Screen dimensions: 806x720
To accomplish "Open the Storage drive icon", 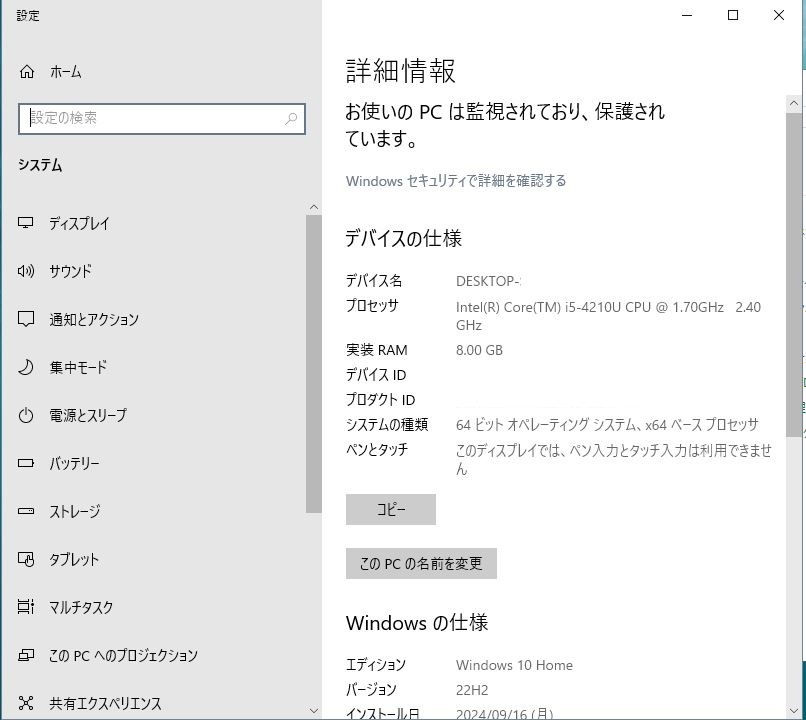I will click(x=27, y=511).
